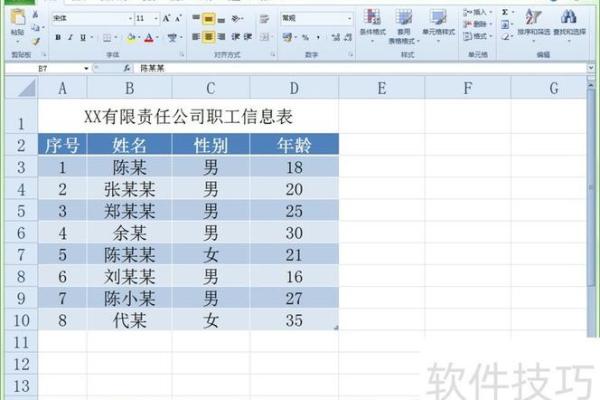Toggle Top Align

[196, 18]
